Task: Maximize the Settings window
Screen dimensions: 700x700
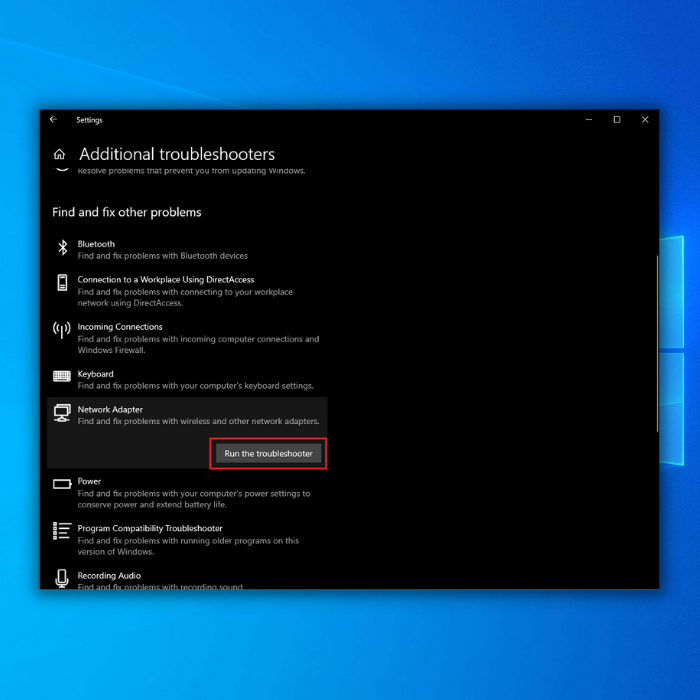Action: [617, 120]
